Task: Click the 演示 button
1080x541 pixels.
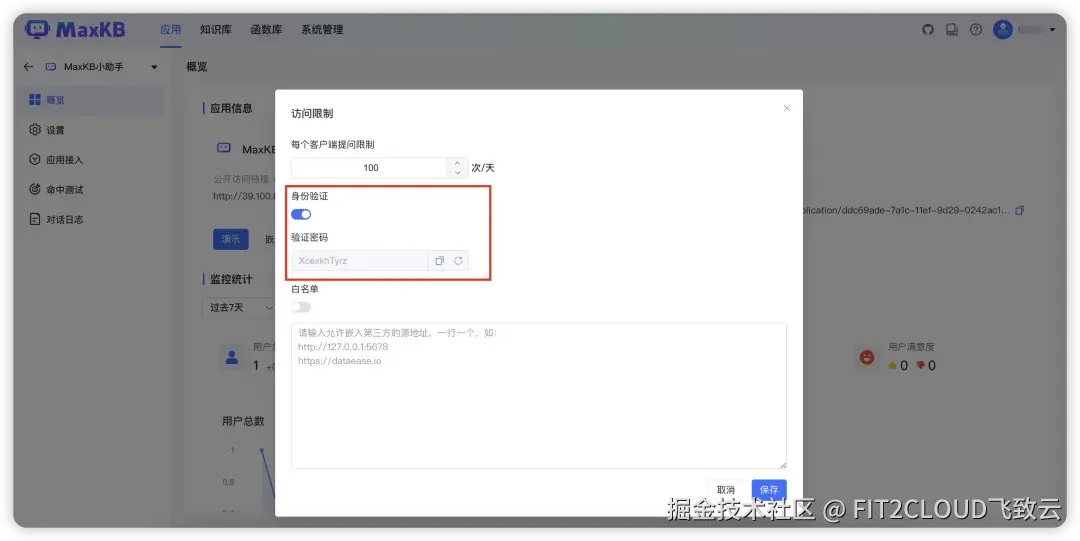Action: 231,239
